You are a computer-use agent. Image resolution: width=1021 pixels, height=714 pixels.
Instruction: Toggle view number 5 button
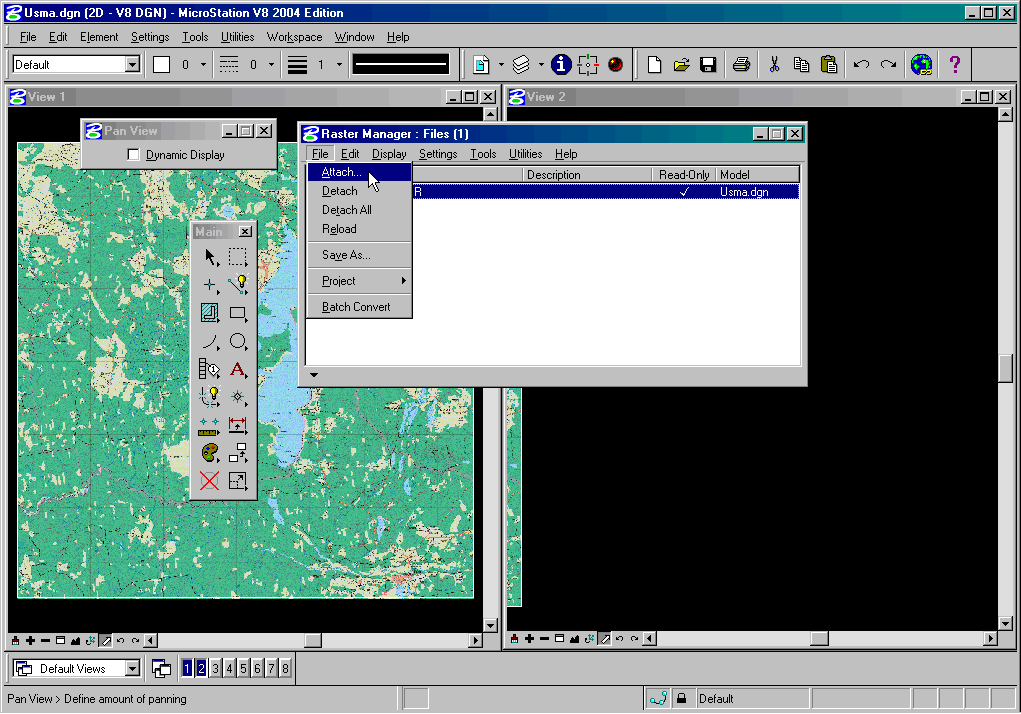pos(244,668)
